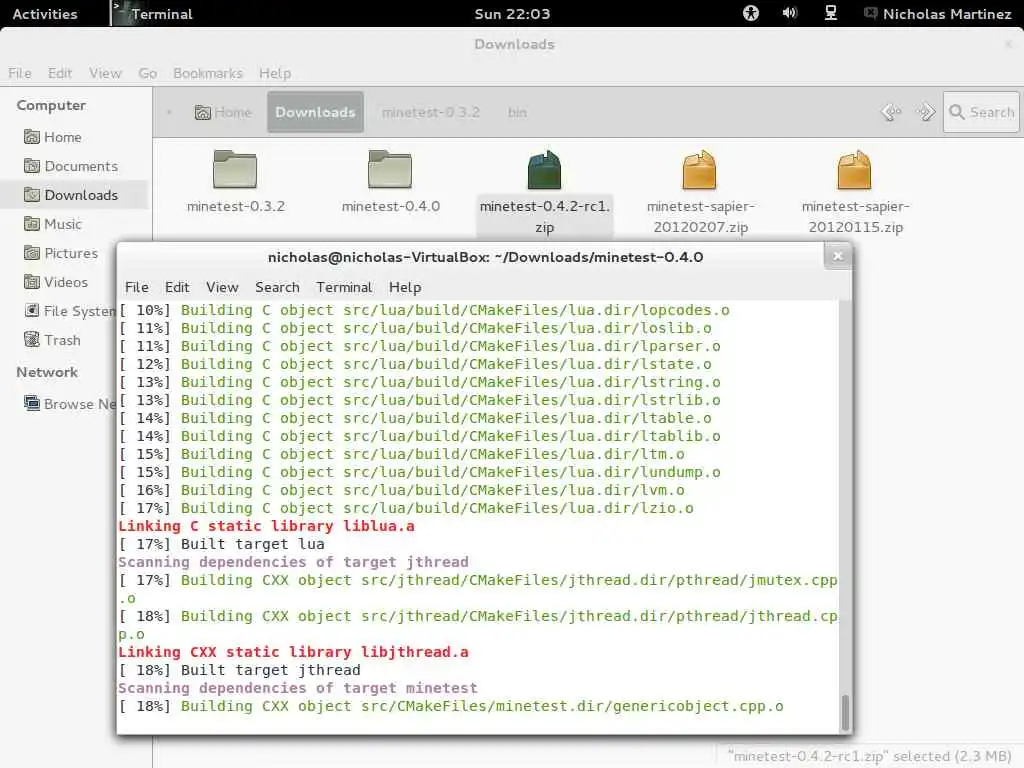
Task: Open the View menu in file manager
Action: coord(105,73)
